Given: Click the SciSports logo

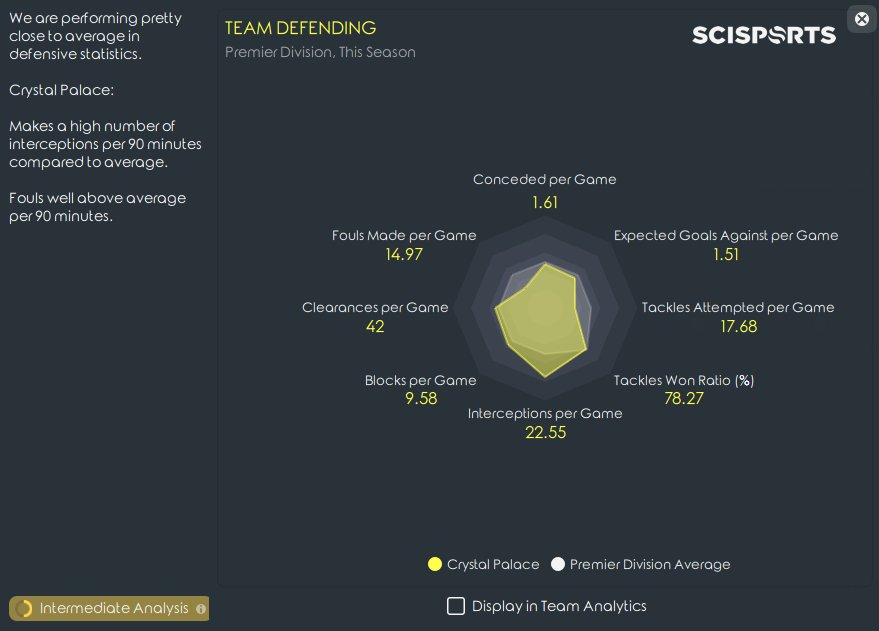Looking at the screenshot, I should (764, 35).
